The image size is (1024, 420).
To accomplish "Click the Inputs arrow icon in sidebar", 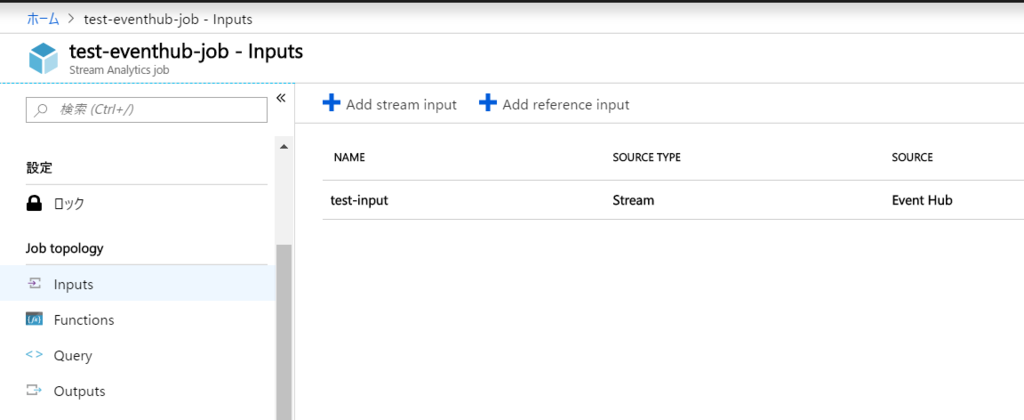I will pos(34,283).
